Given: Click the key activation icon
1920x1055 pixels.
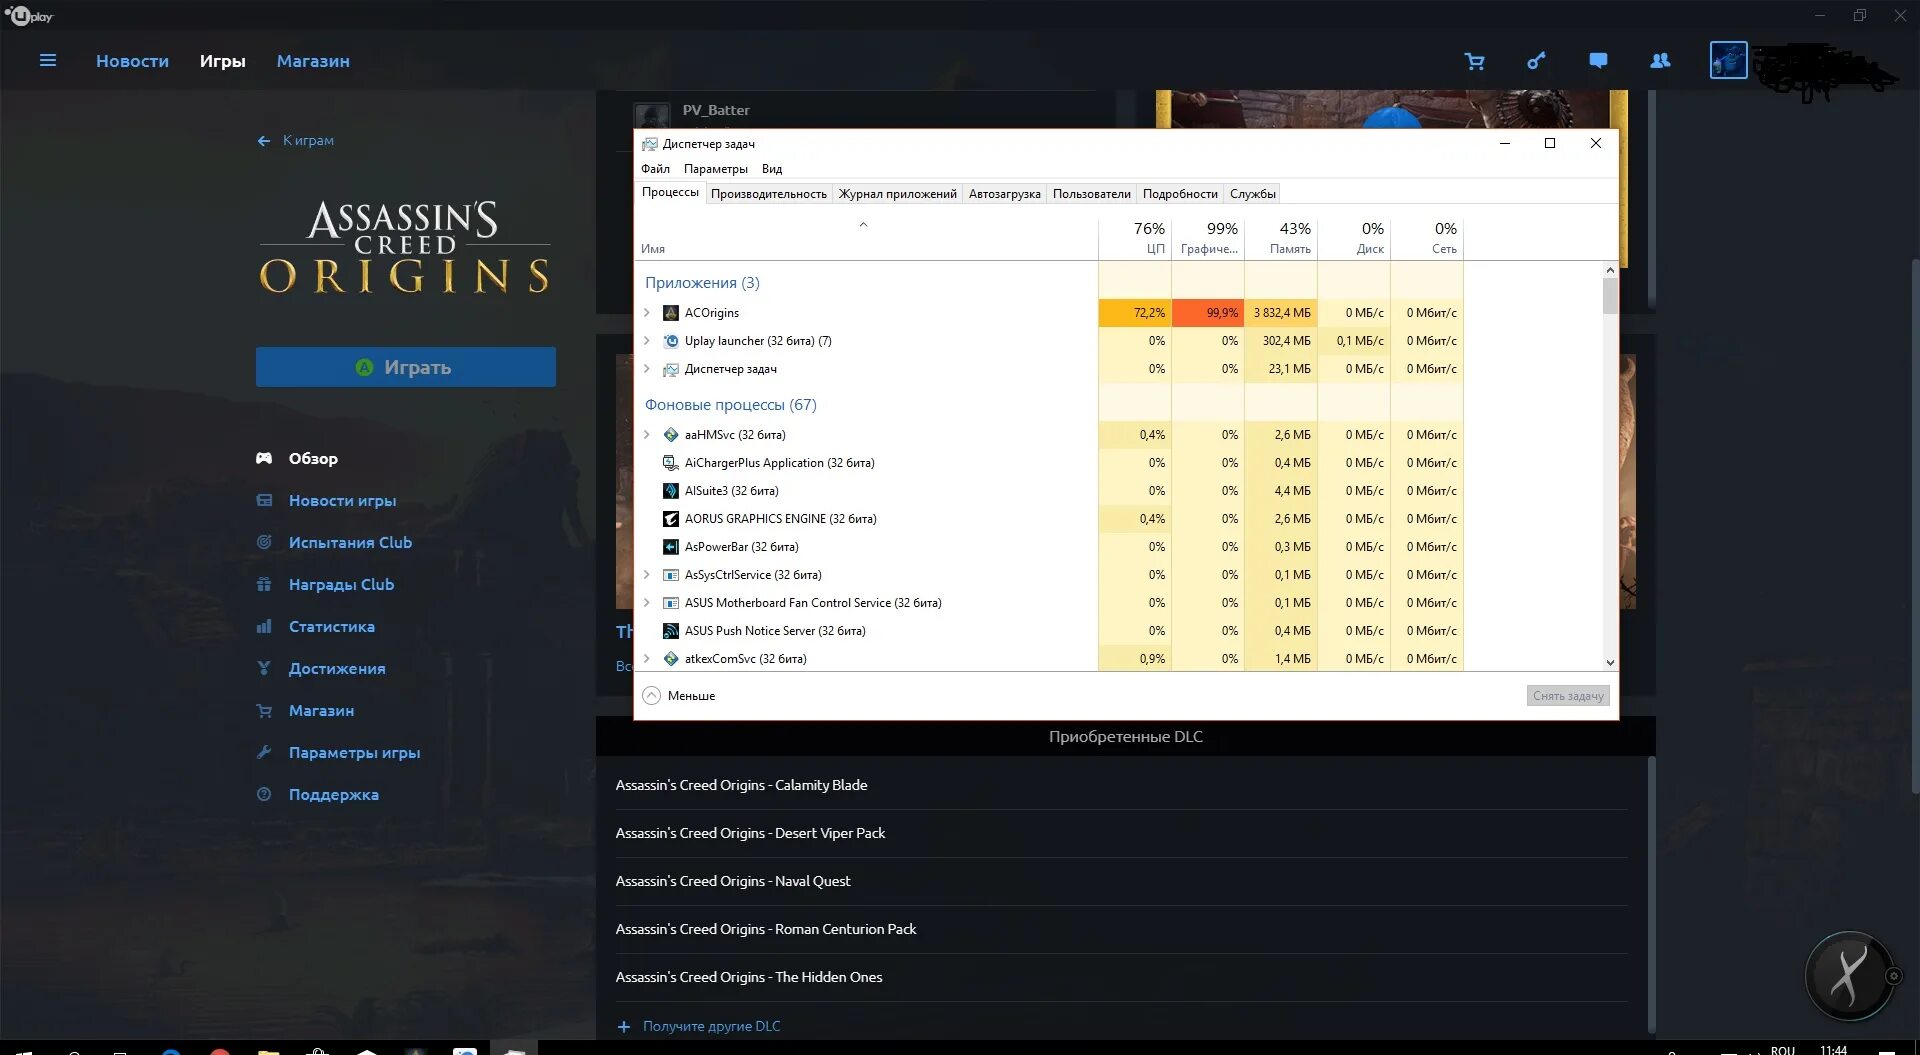Looking at the screenshot, I should click(x=1536, y=61).
